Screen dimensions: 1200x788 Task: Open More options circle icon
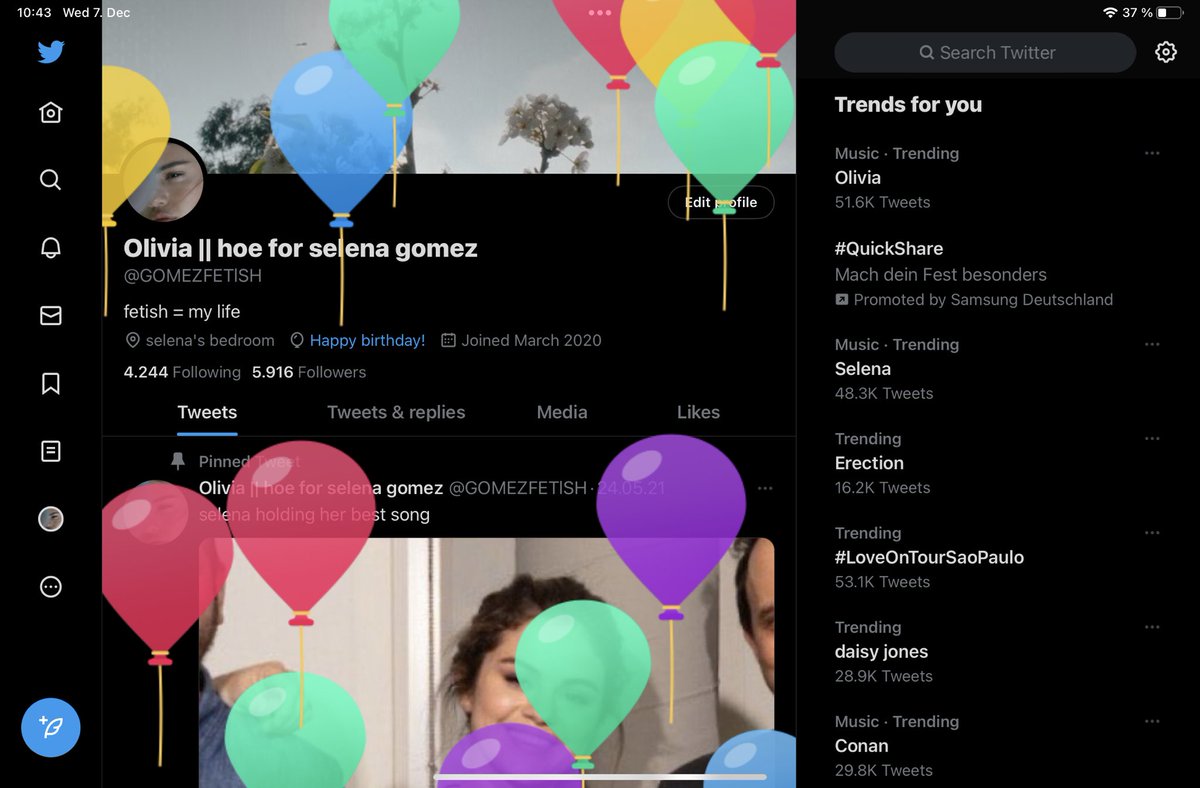click(x=51, y=587)
